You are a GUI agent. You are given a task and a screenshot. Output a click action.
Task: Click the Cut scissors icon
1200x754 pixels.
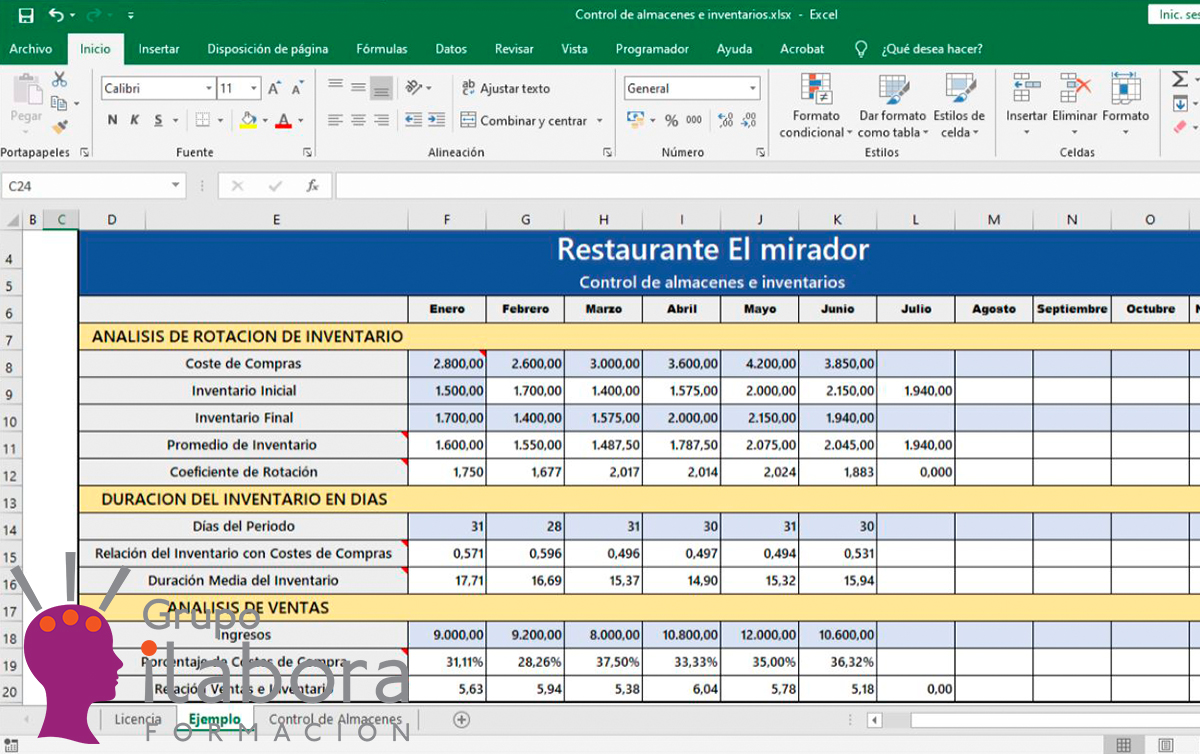coord(59,79)
